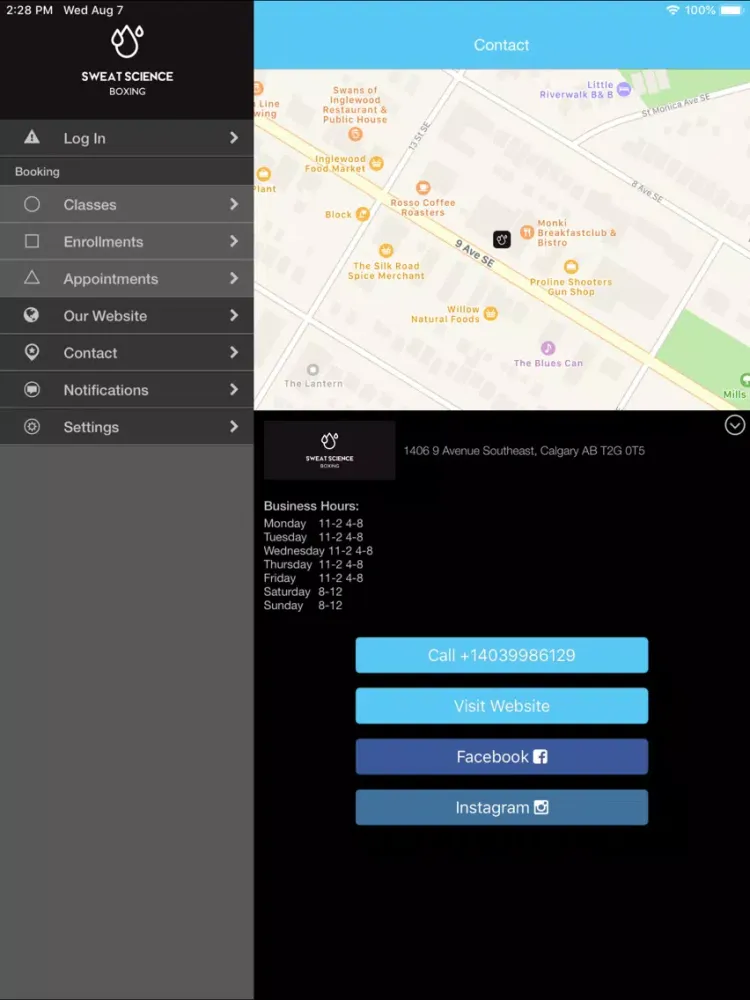Screen dimensions: 750x1000
Task: Tap the Swans of Inglewood restaurant icon
Action: tap(355, 134)
